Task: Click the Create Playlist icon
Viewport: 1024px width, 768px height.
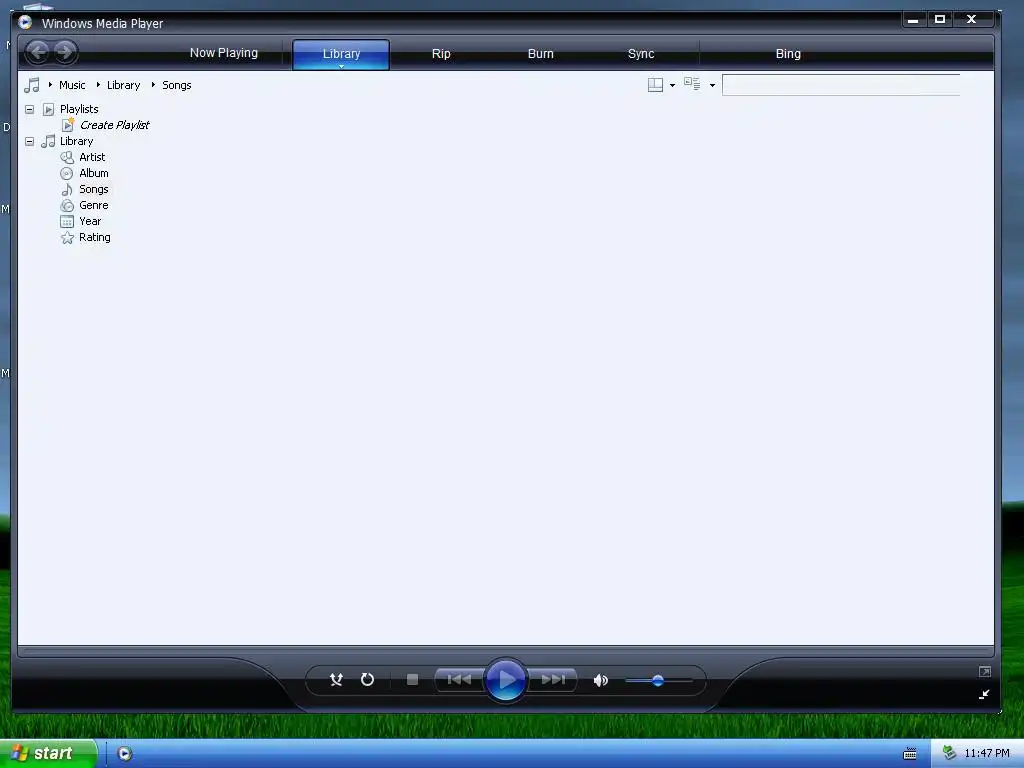Action: (68, 125)
